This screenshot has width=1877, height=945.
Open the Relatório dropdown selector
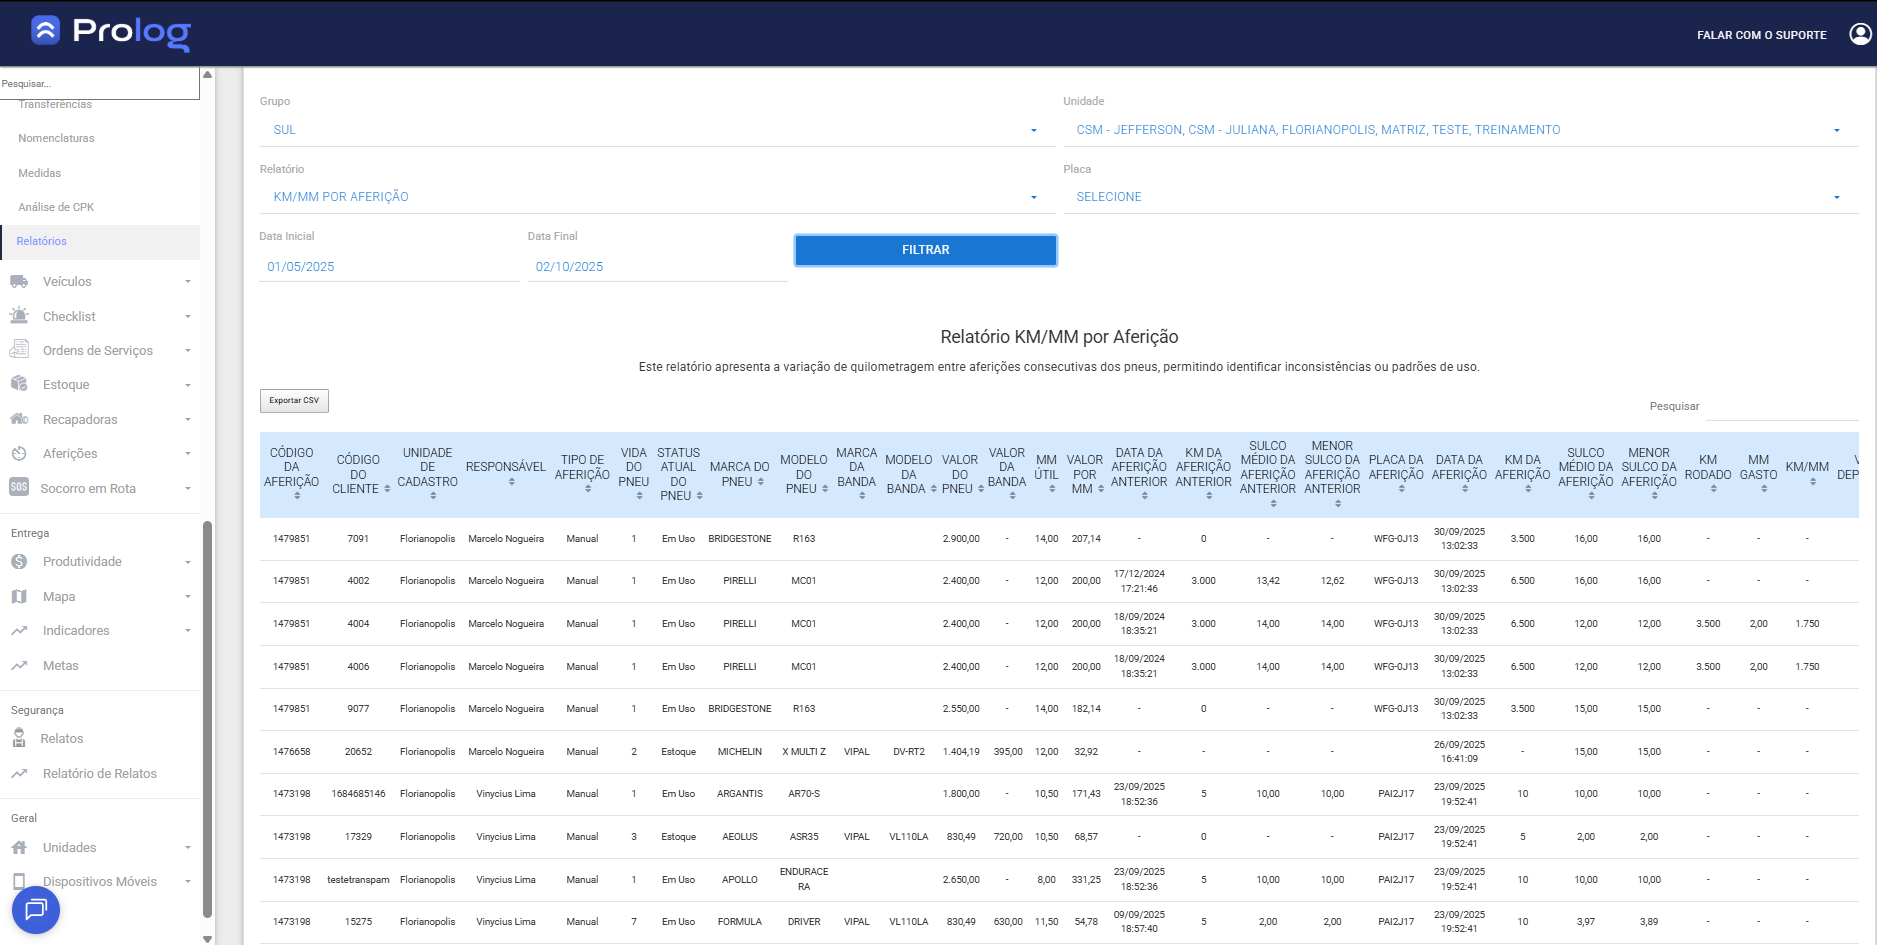(655, 197)
